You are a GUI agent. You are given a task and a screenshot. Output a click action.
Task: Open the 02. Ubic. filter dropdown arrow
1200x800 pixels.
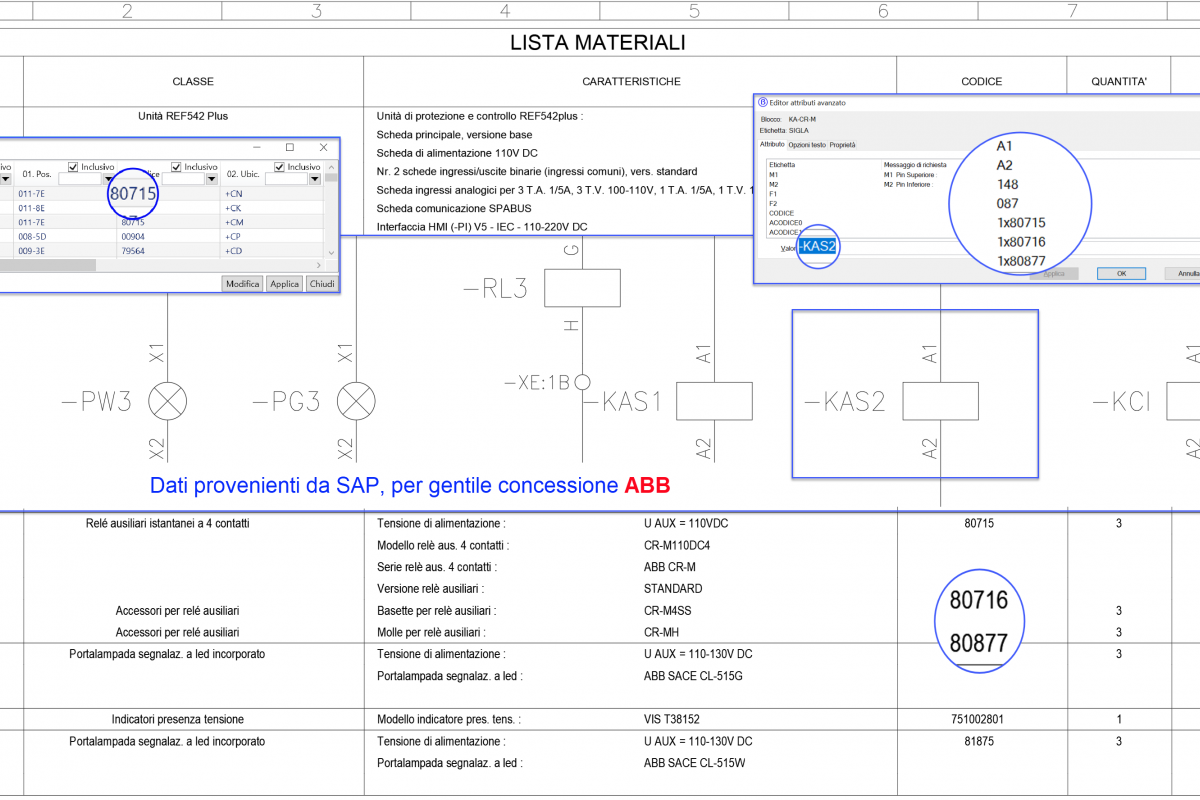(315, 180)
